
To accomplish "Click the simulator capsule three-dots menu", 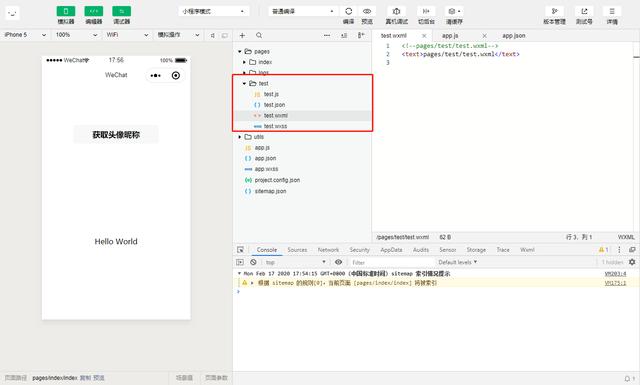I will click(x=156, y=76).
